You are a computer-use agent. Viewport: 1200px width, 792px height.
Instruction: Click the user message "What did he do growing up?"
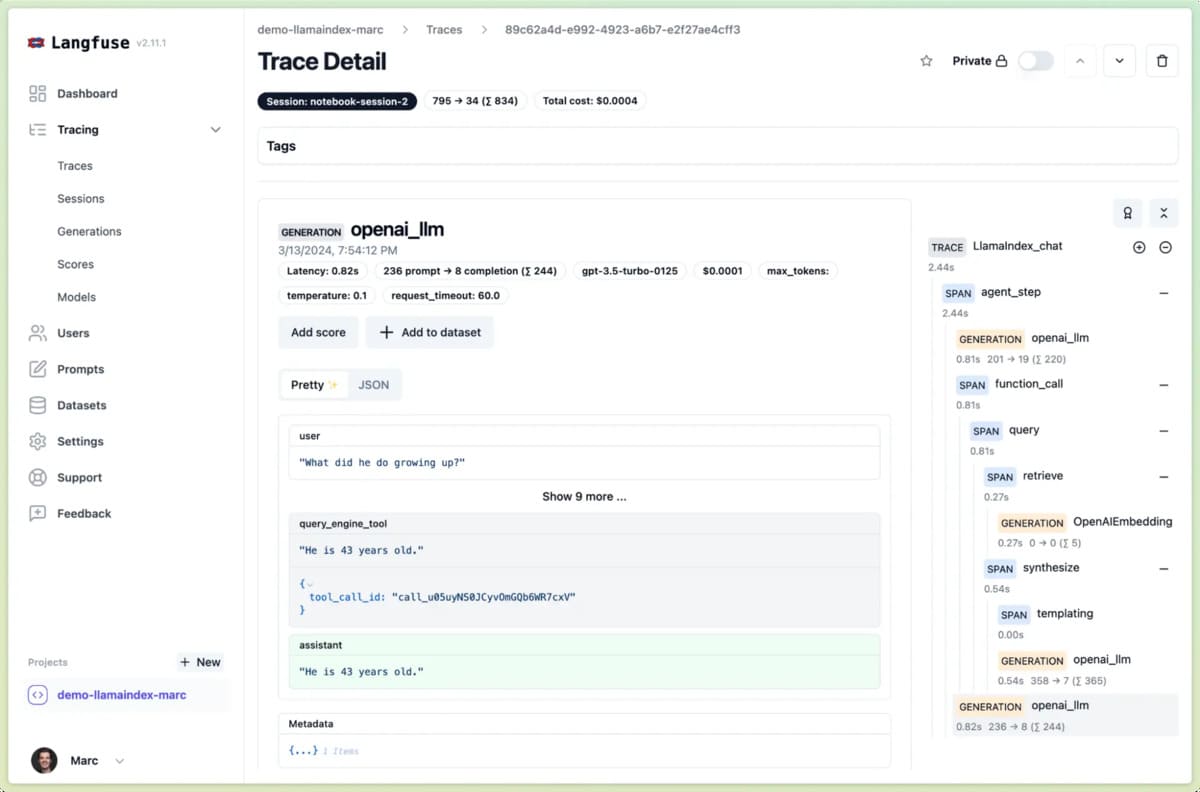[x=383, y=463]
